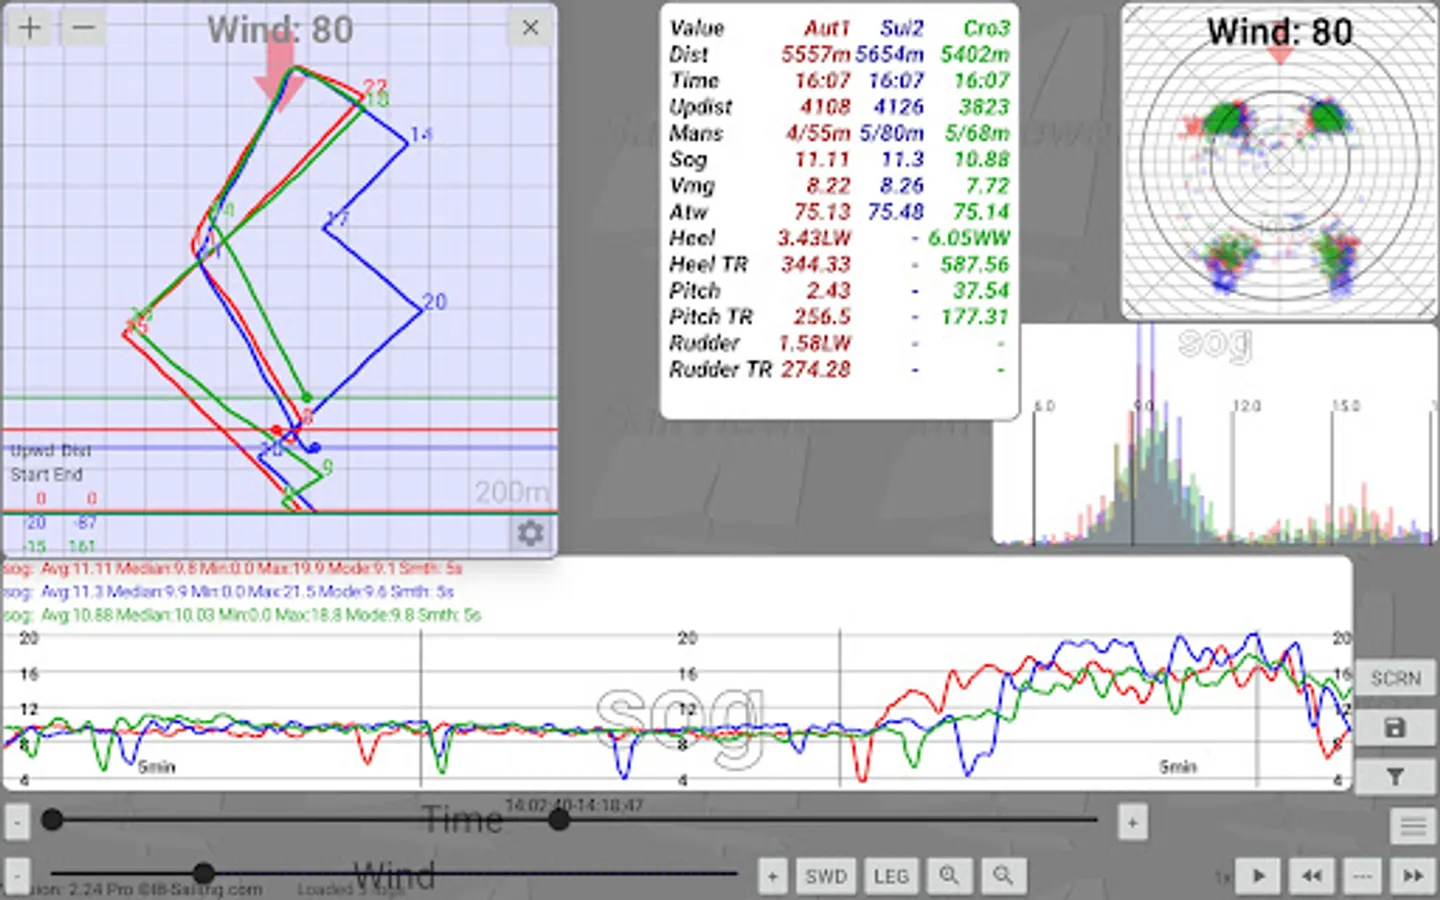Rewind playback with double-left arrows
This screenshot has height=900, width=1440.
(x=1311, y=876)
